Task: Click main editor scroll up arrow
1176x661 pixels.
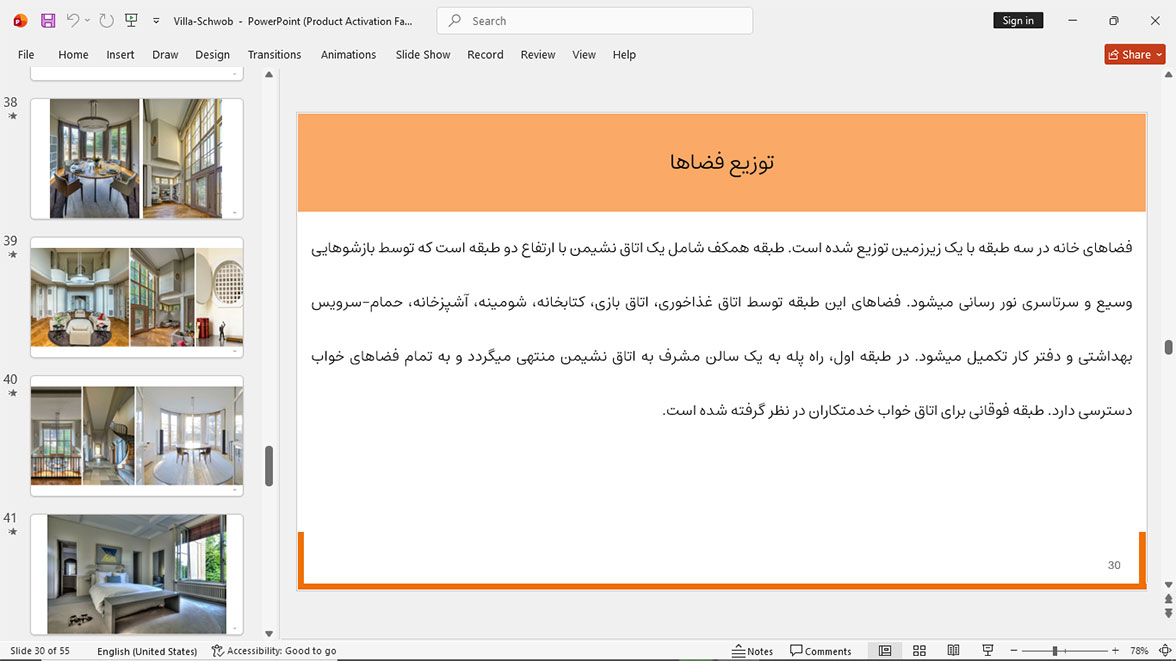Action: click(1168, 74)
